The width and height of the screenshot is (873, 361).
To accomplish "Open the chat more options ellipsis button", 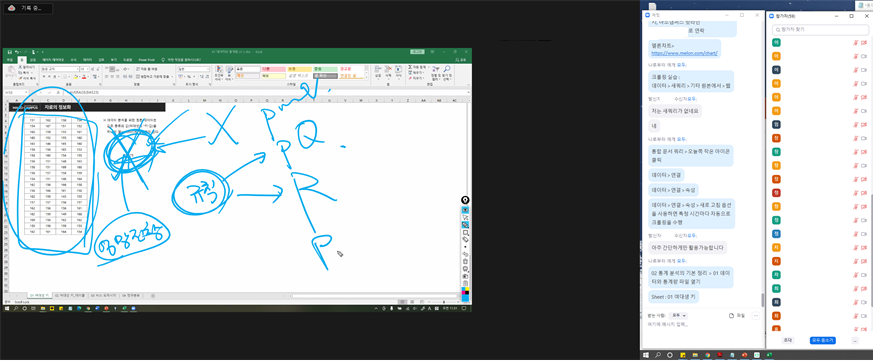I will (x=756, y=315).
